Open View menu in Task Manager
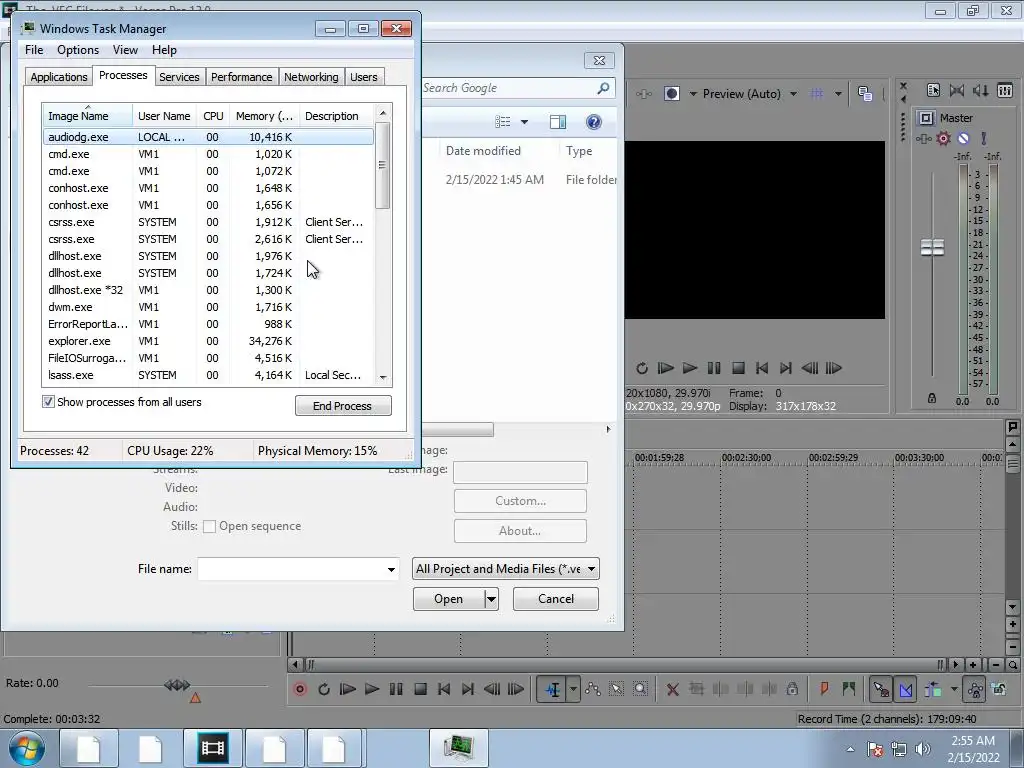Viewport: 1024px width, 768px height. coord(125,50)
